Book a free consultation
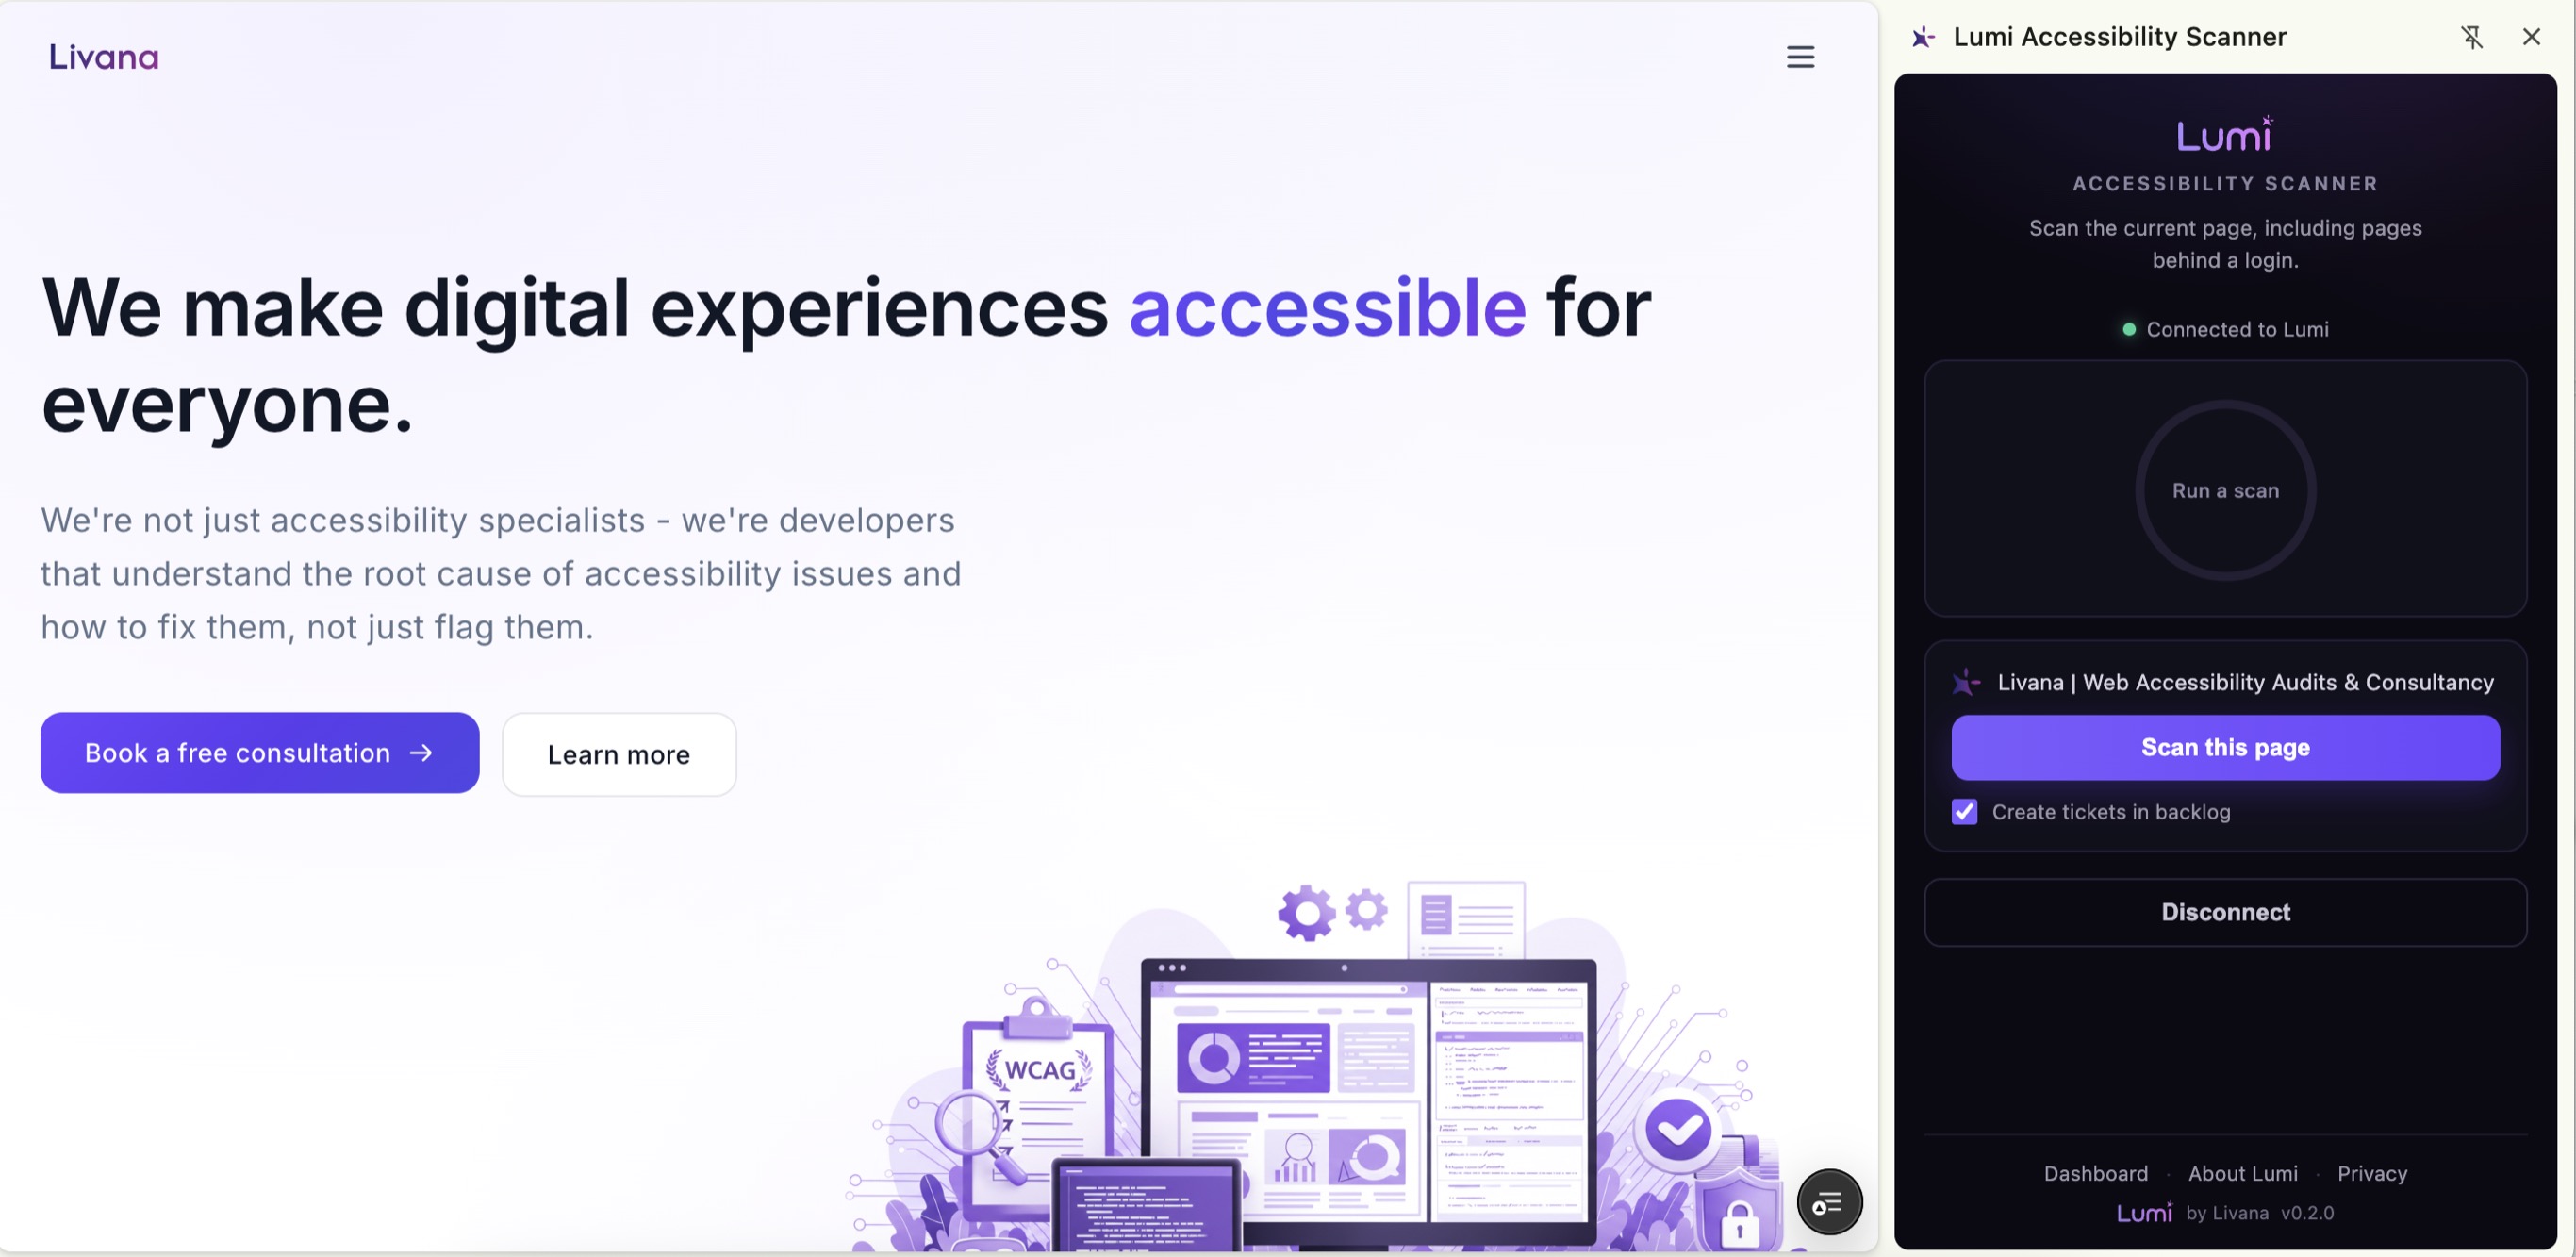The height and width of the screenshot is (1257, 2576). (x=260, y=753)
